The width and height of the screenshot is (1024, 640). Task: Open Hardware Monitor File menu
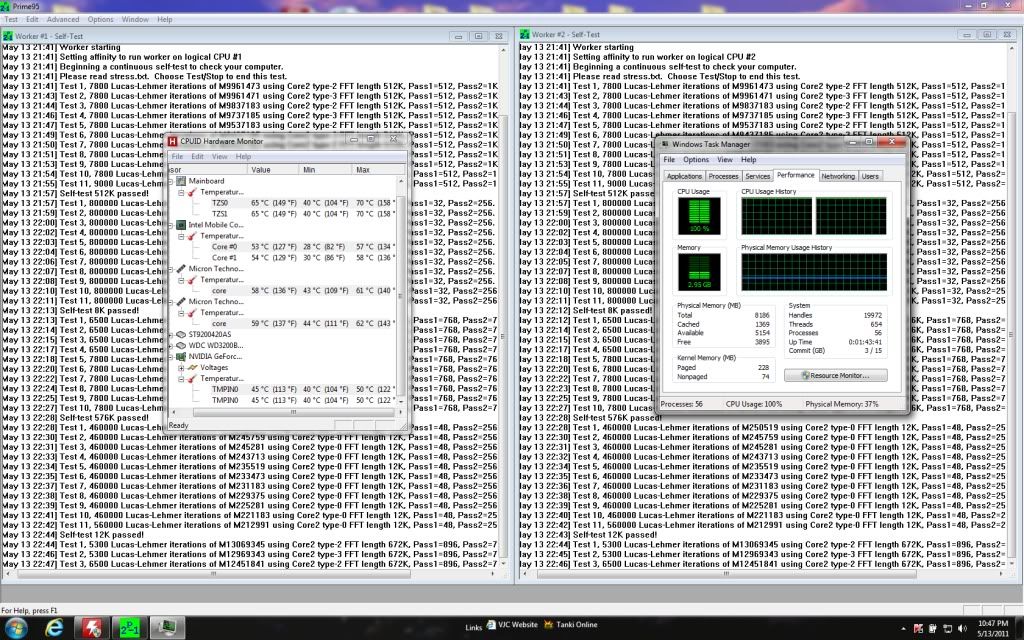pyautogui.click(x=177, y=157)
